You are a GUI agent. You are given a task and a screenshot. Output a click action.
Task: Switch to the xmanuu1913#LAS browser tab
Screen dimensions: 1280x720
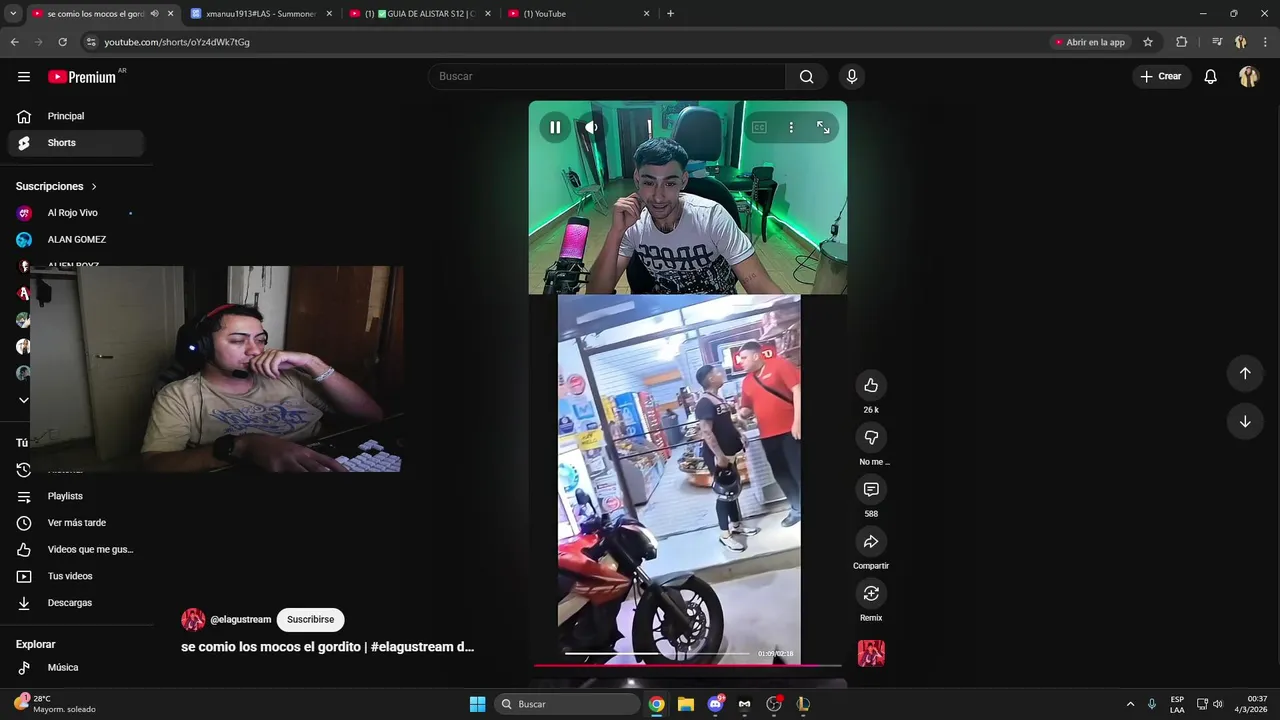[260, 14]
